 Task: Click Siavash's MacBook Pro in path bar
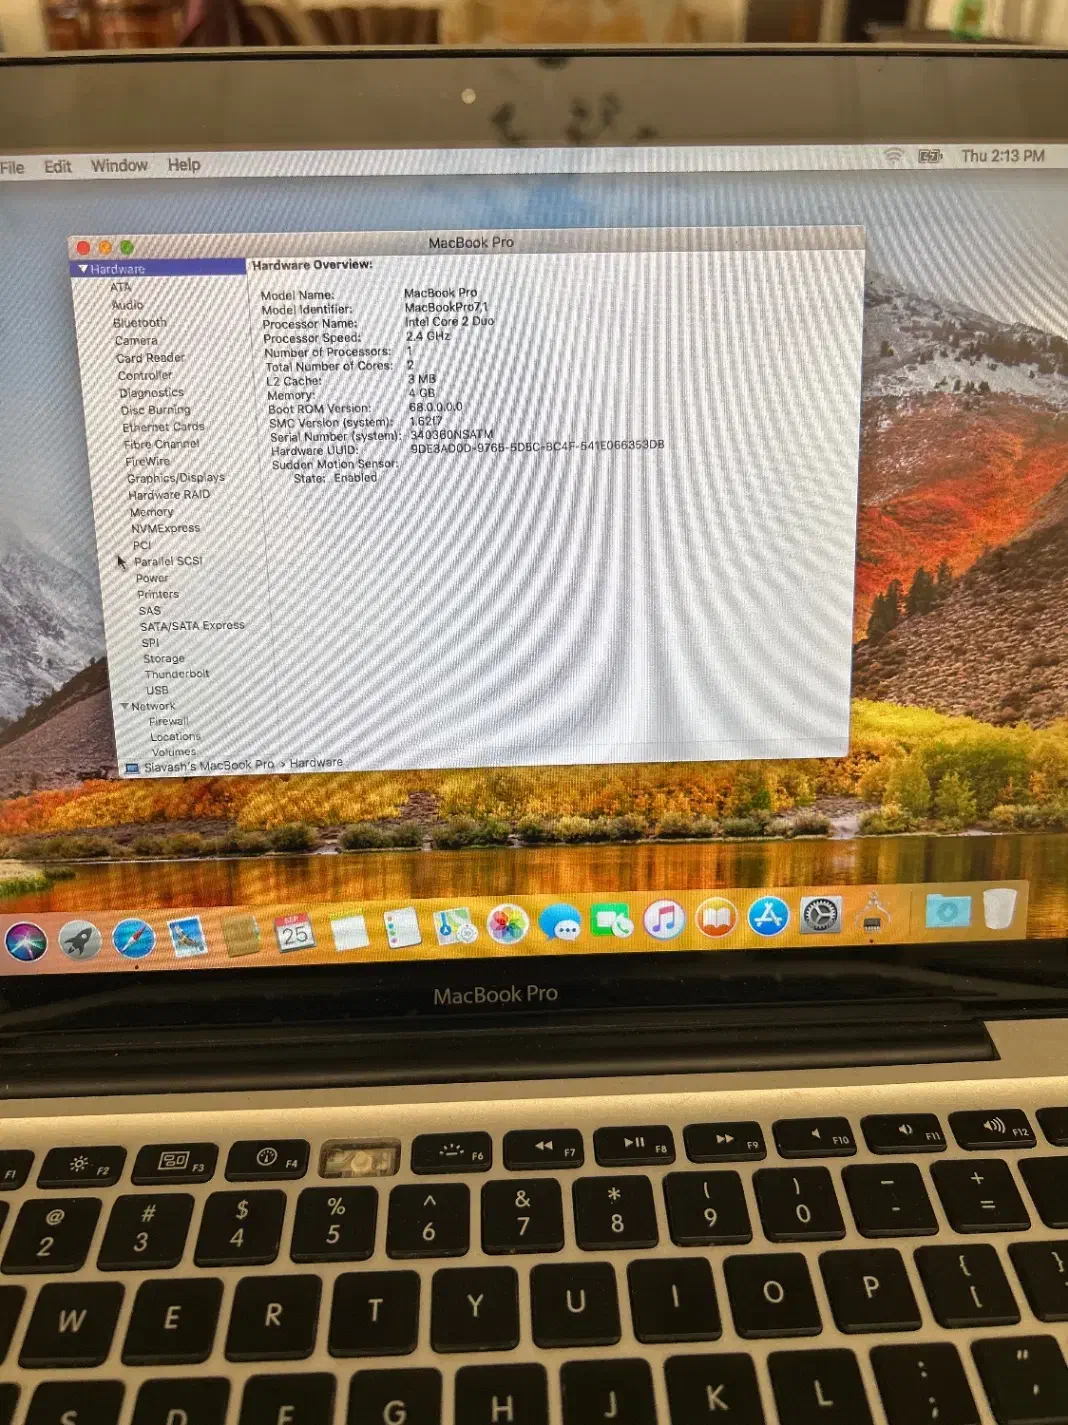[209, 766]
